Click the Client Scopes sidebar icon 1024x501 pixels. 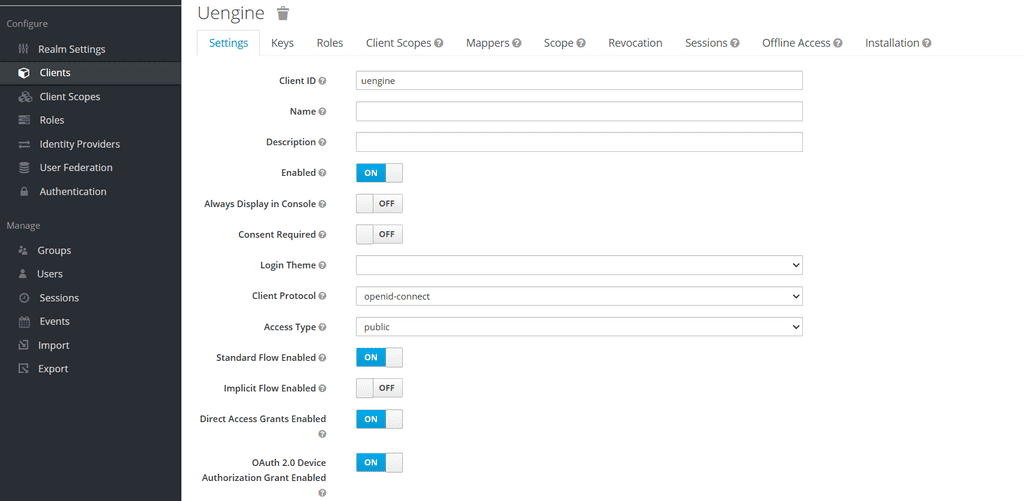[x=24, y=97]
